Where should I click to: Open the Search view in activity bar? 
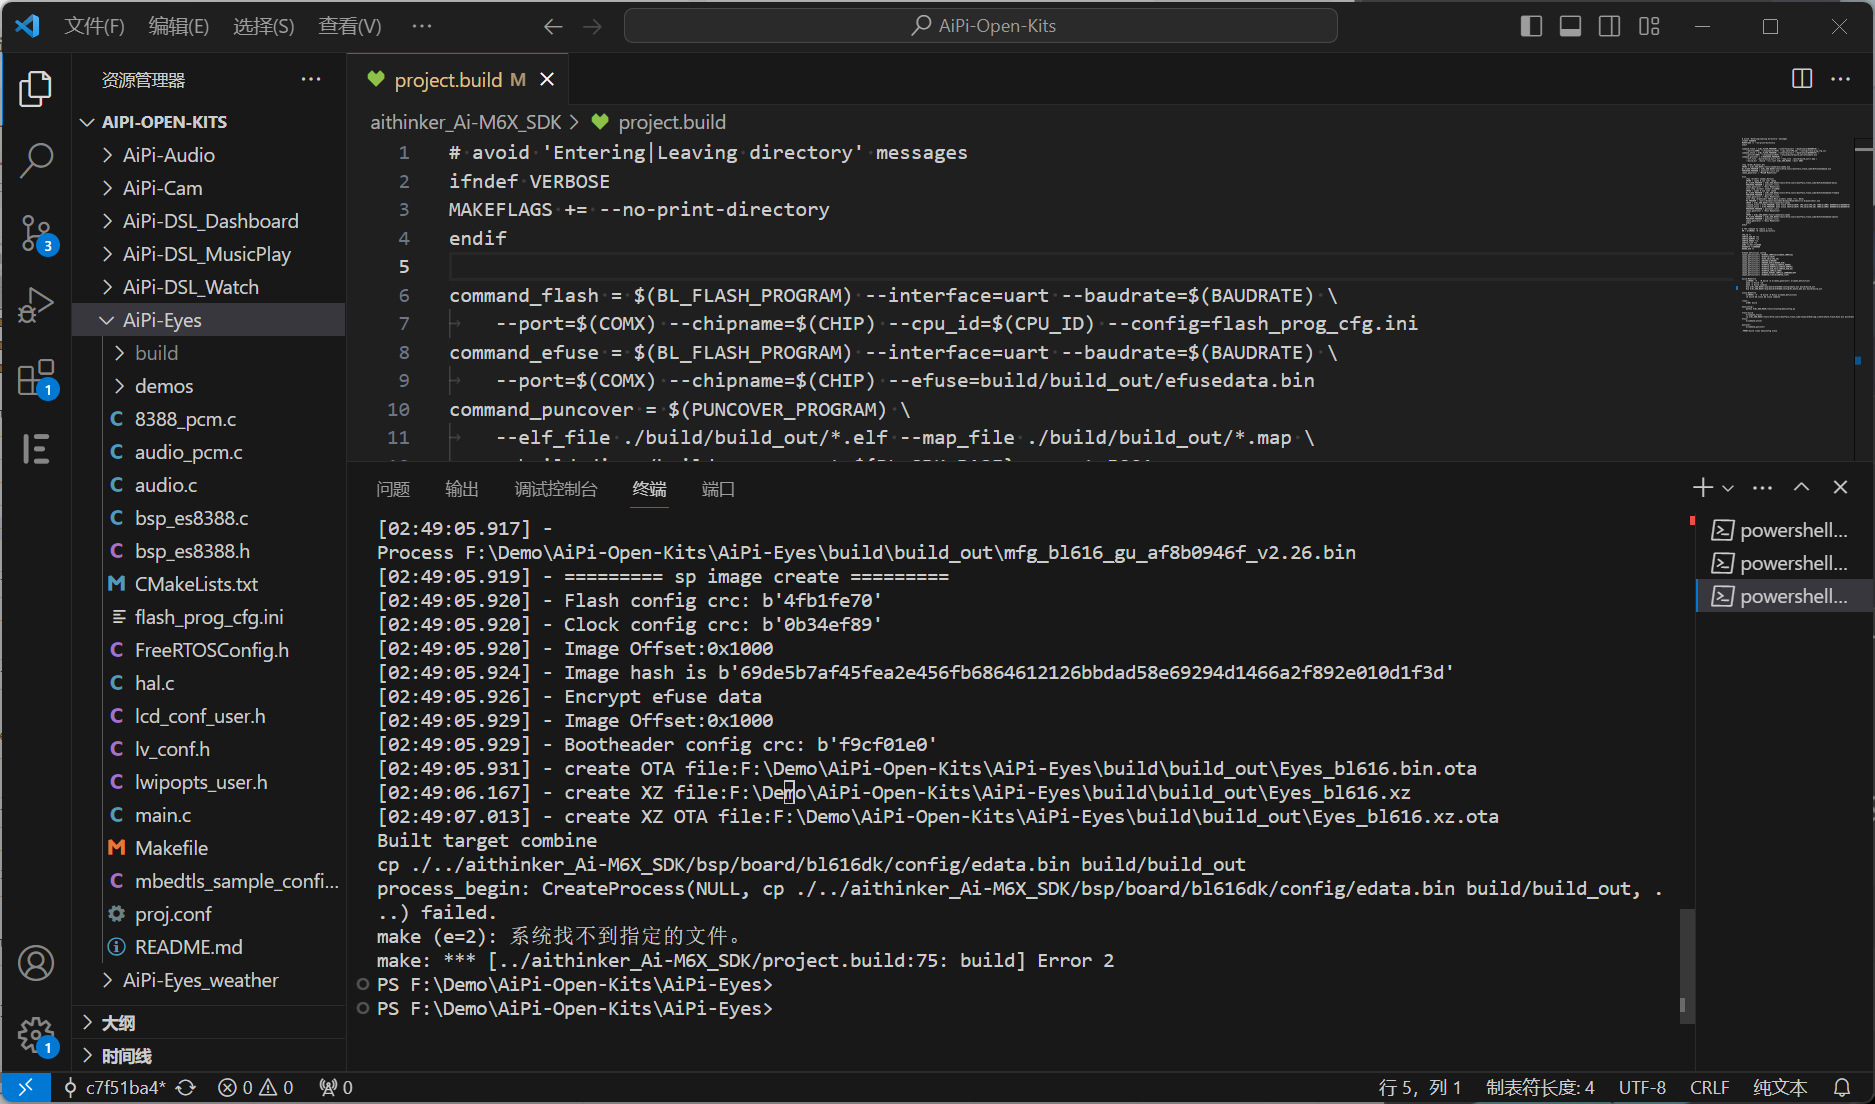tap(36, 160)
